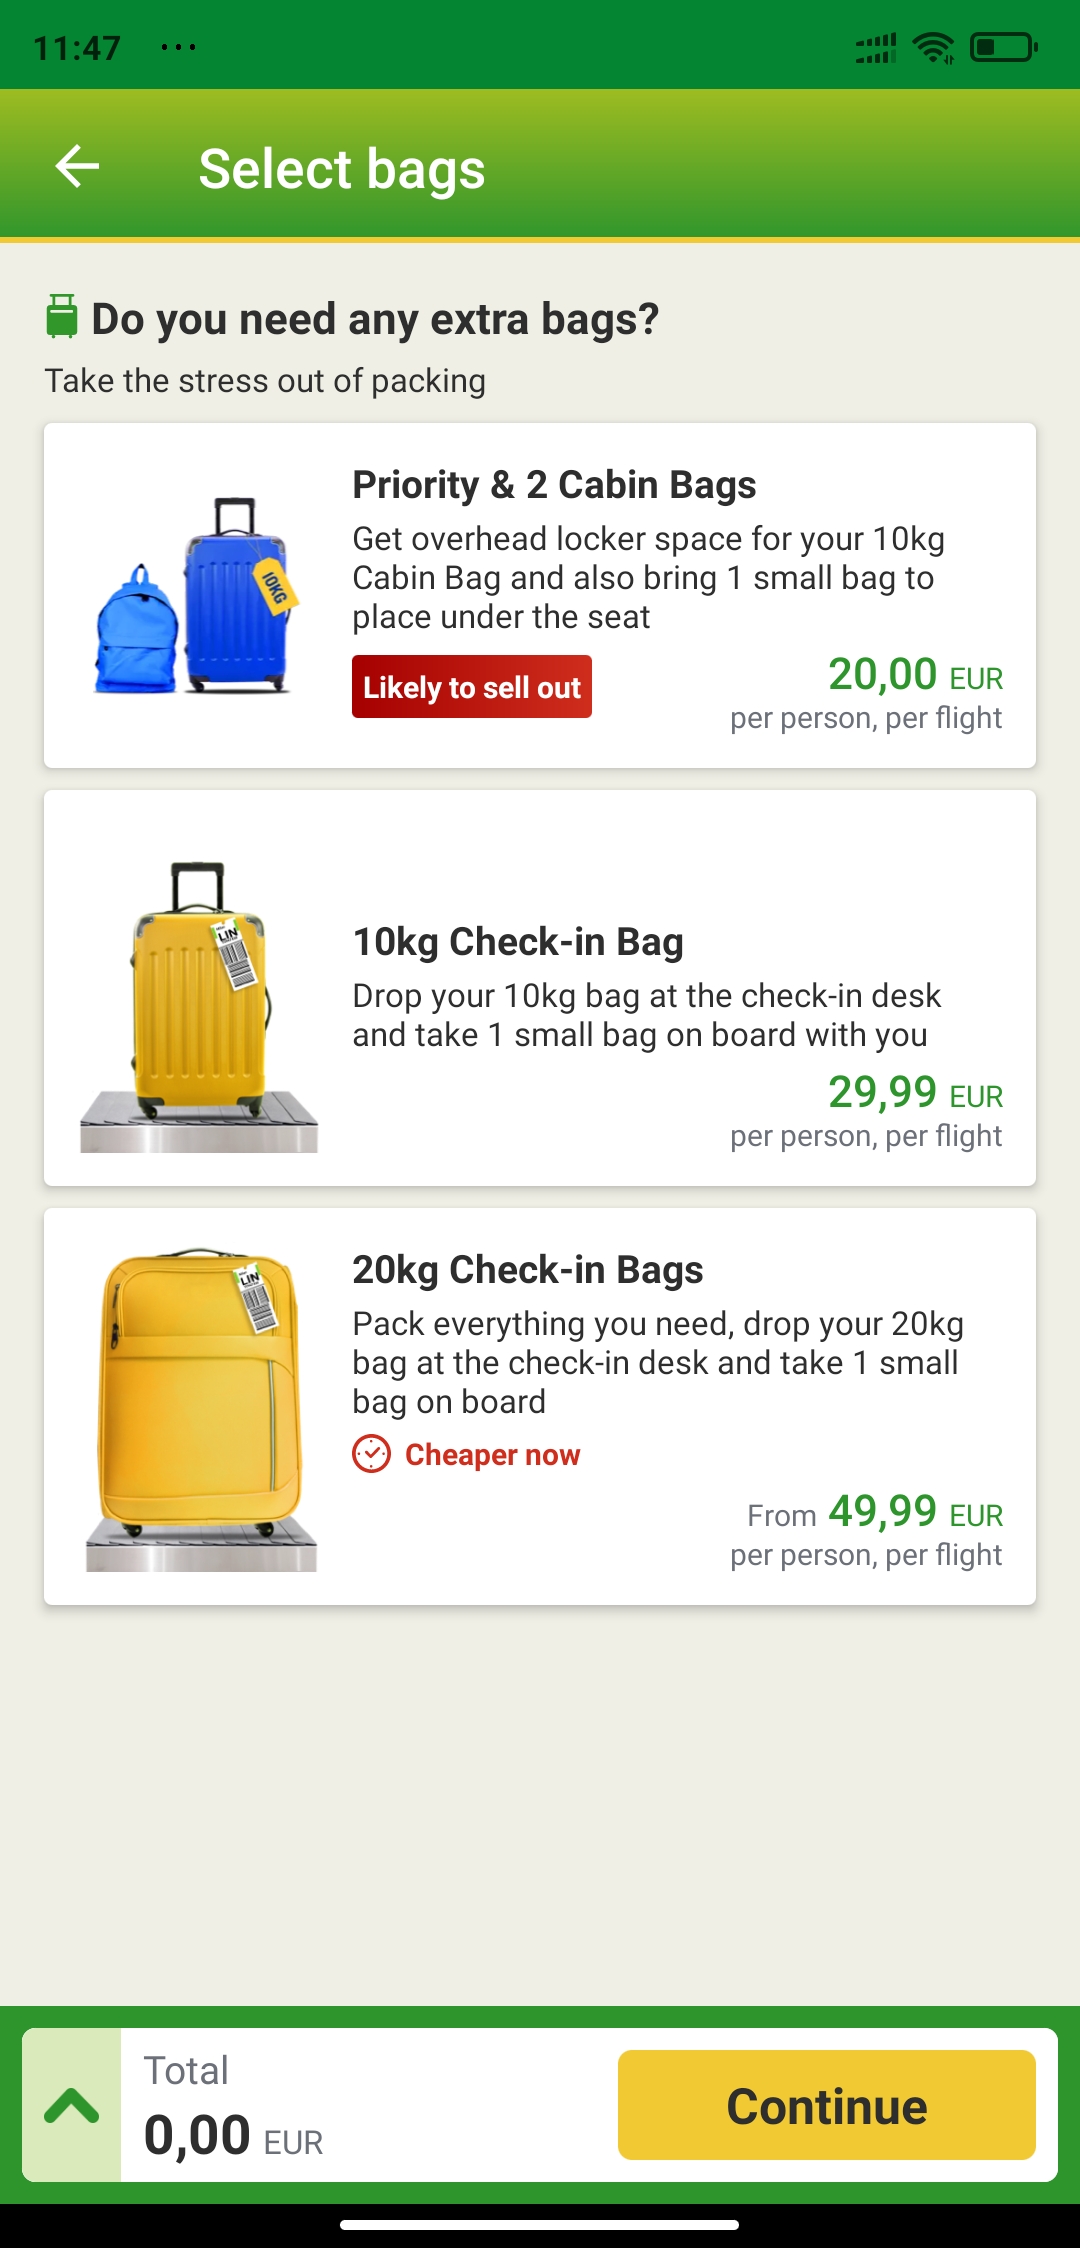Select the Priority & 2 Cabin Bags title
Viewport: 1080px width, 2248px height.
(554, 485)
